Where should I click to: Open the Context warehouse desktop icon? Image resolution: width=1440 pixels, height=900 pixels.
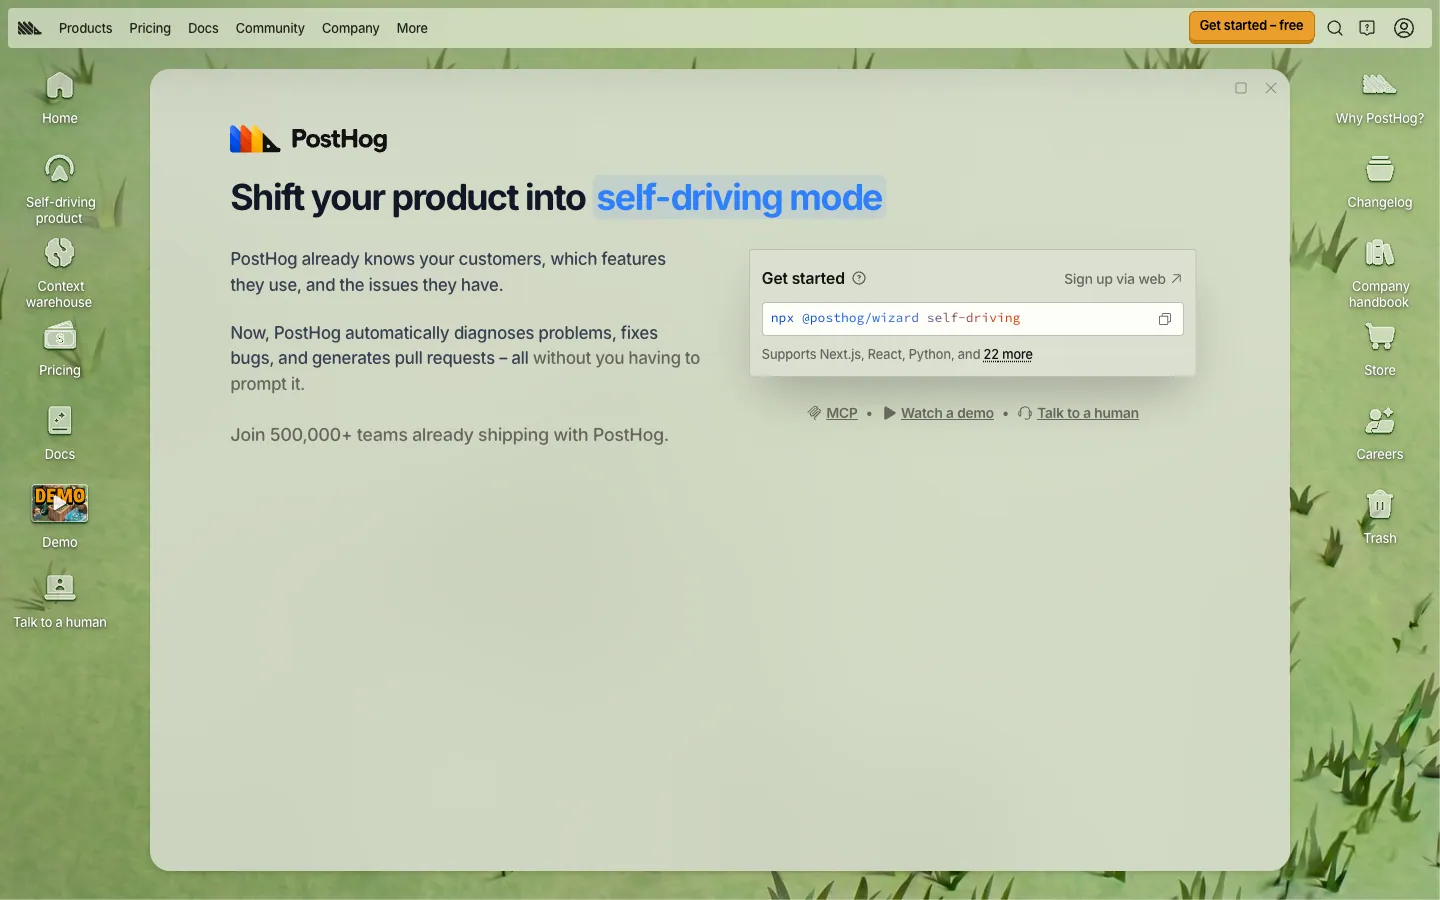coord(60,273)
